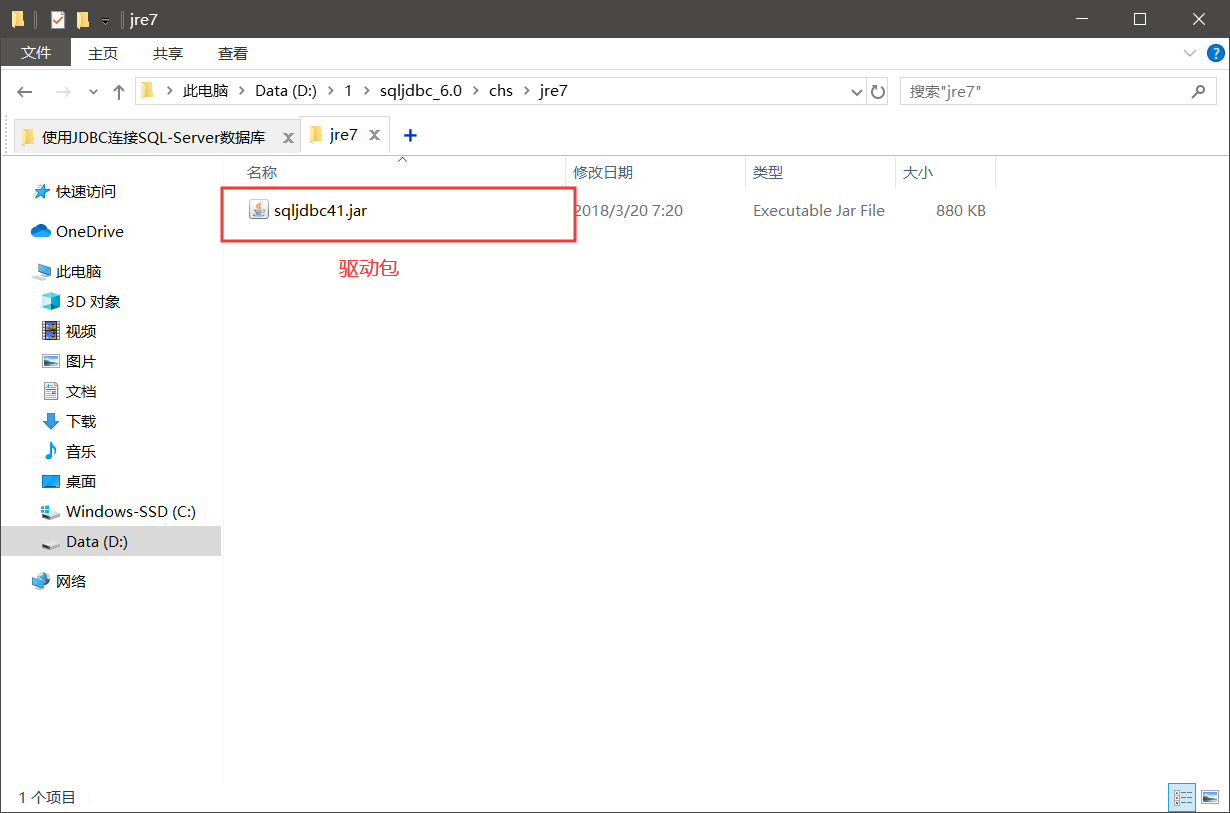Click the search magnifier icon
Image resolution: width=1230 pixels, height=813 pixels.
[x=1198, y=91]
